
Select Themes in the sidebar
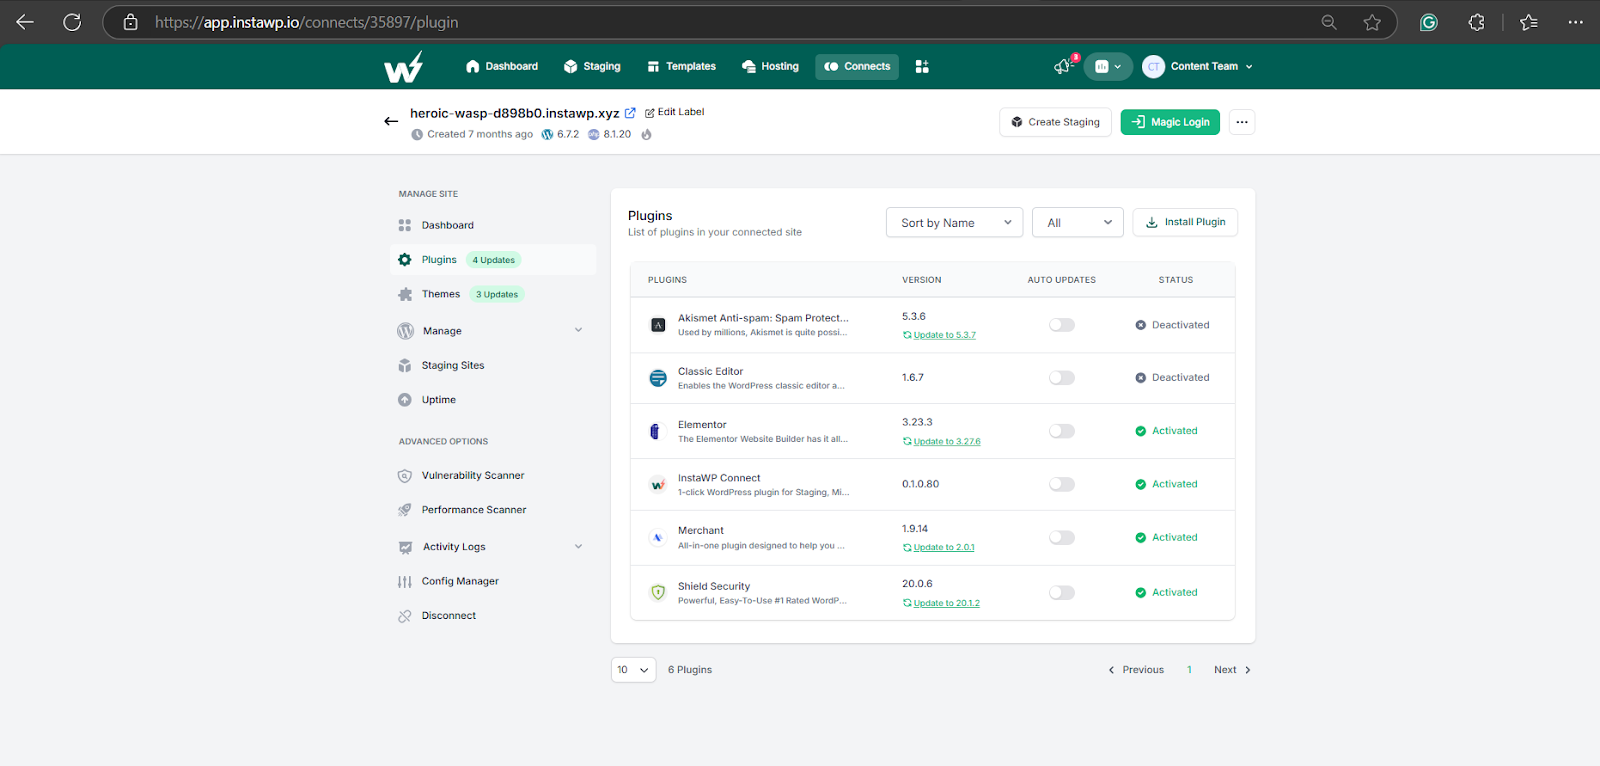click(x=493, y=294)
